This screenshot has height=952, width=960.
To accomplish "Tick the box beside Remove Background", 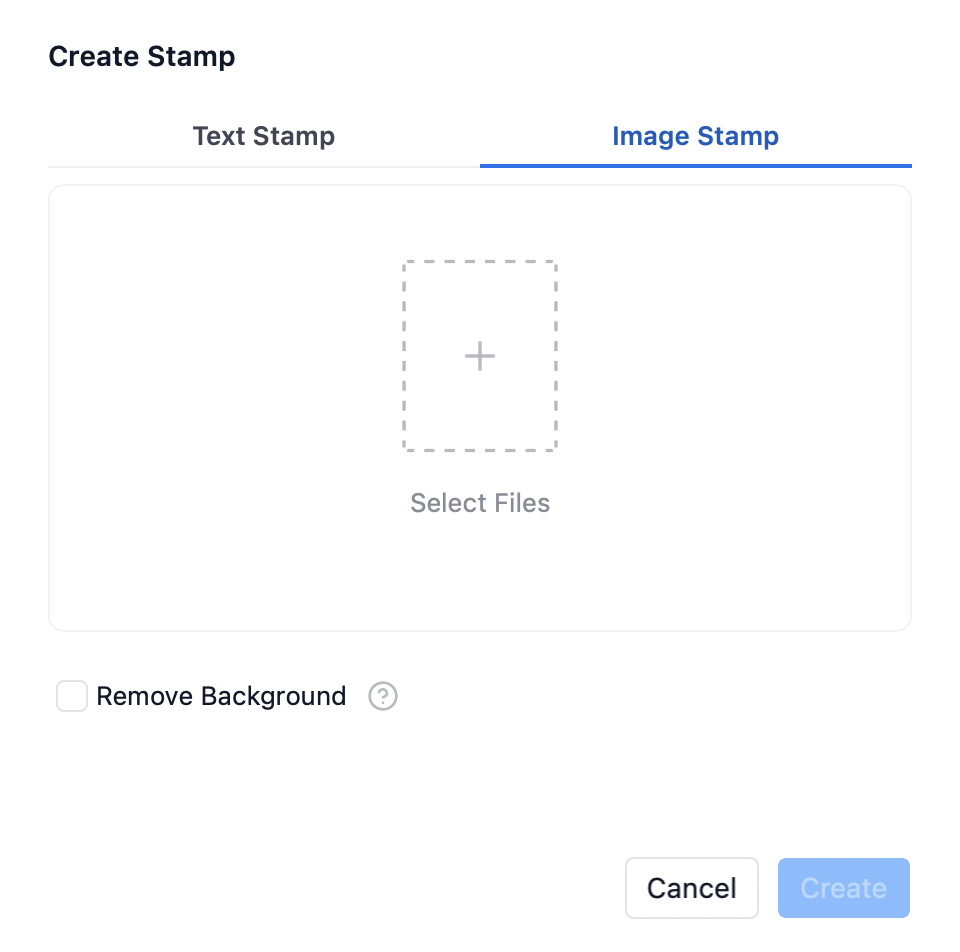I will point(72,696).
